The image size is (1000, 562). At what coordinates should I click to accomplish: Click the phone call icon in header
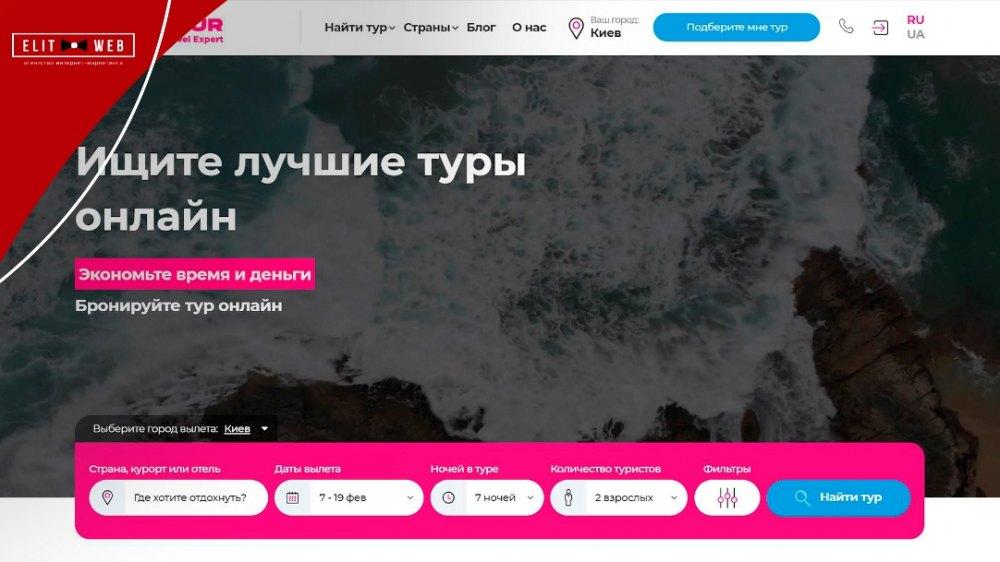(x=846, y=26)
